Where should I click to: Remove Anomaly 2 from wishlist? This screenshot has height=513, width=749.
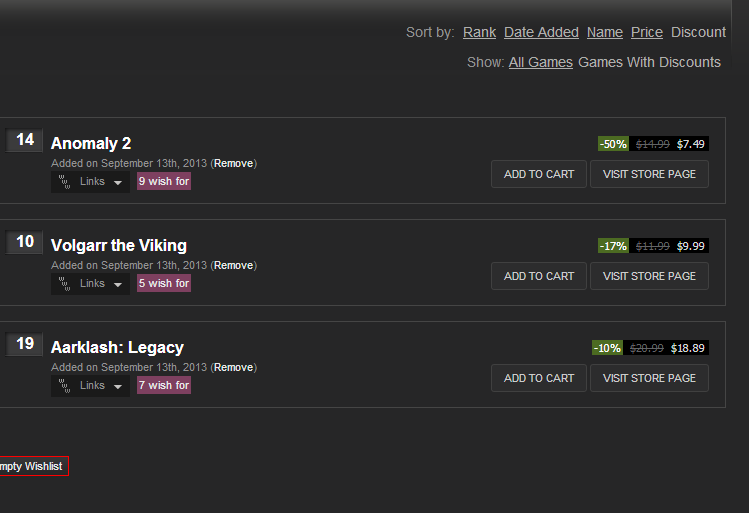point(234,163)
